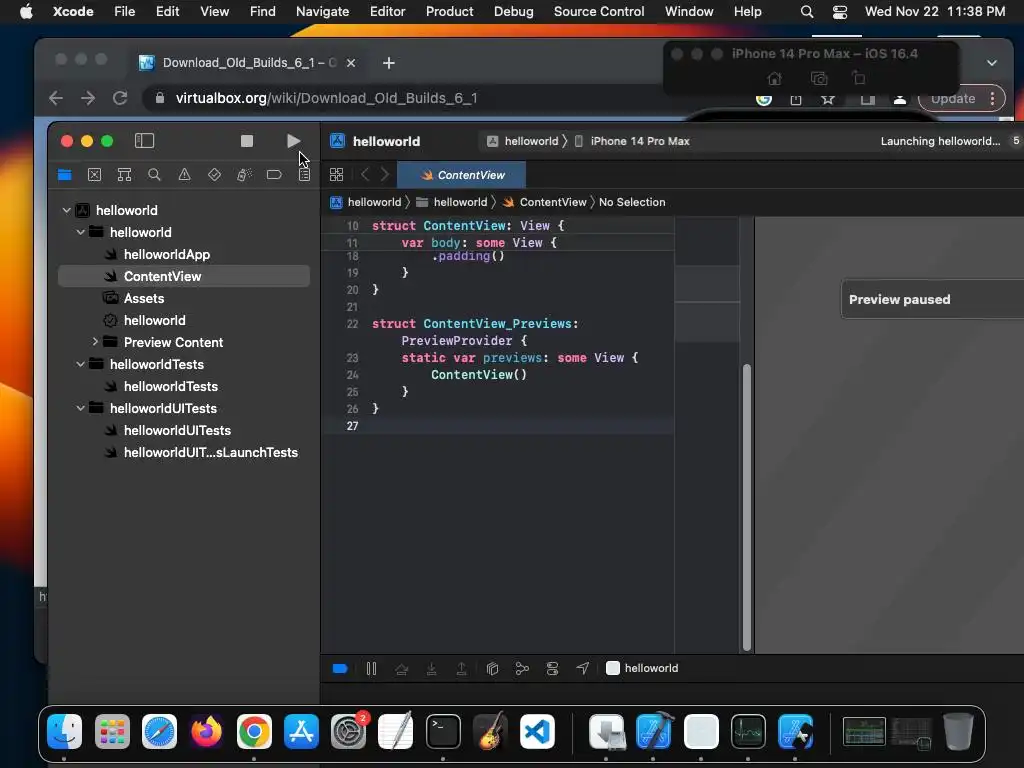Click the editor vertical scrollbar

(x=746, y=507)
